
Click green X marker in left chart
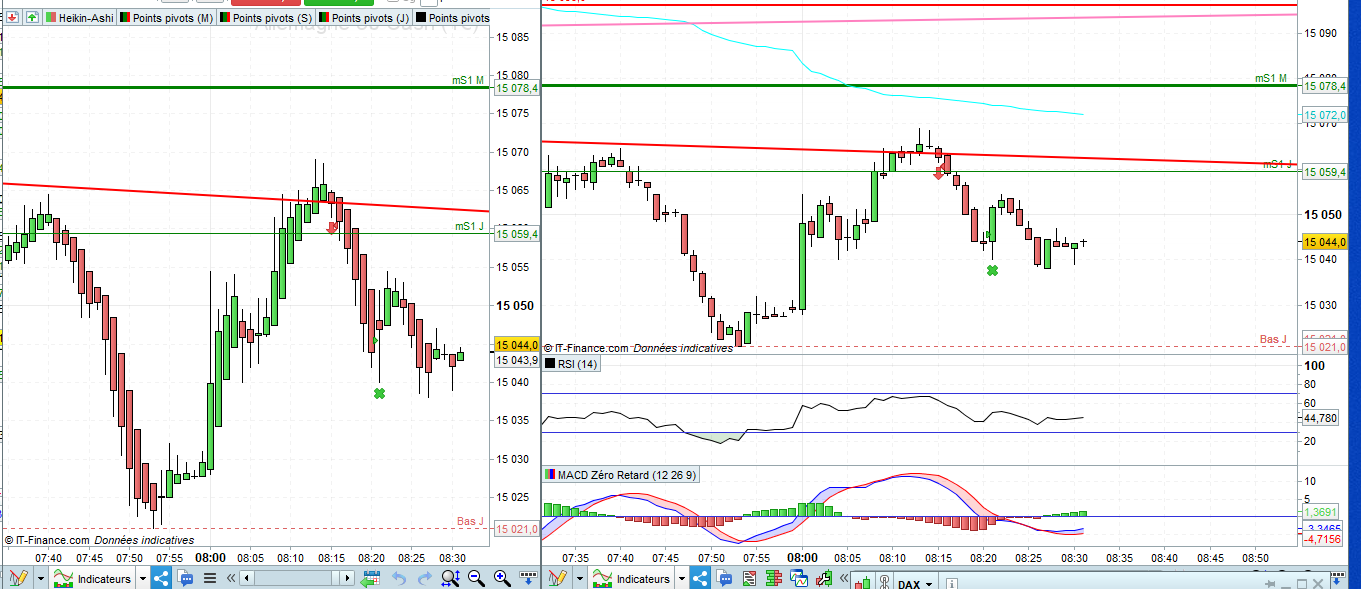[379, 394]
